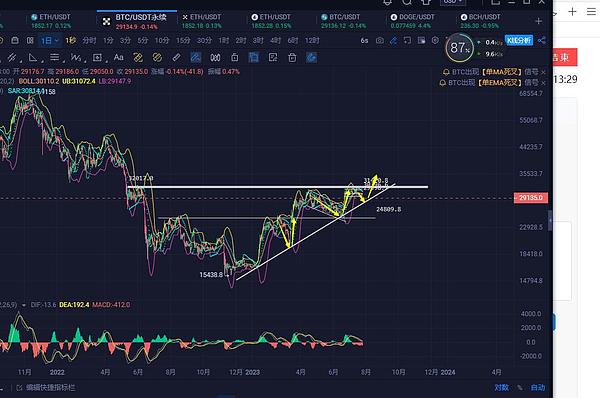The width and height of the screenshot is (600, 398).
Task: Select the 4时 timeframe
Action: [276, 41]
